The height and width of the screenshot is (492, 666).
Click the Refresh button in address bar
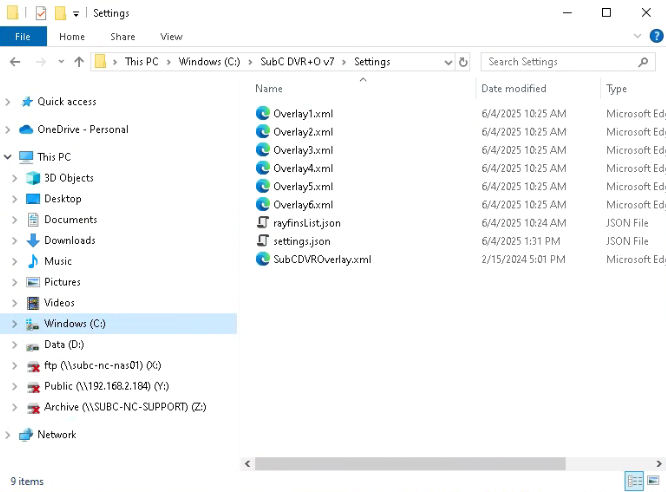463,62
